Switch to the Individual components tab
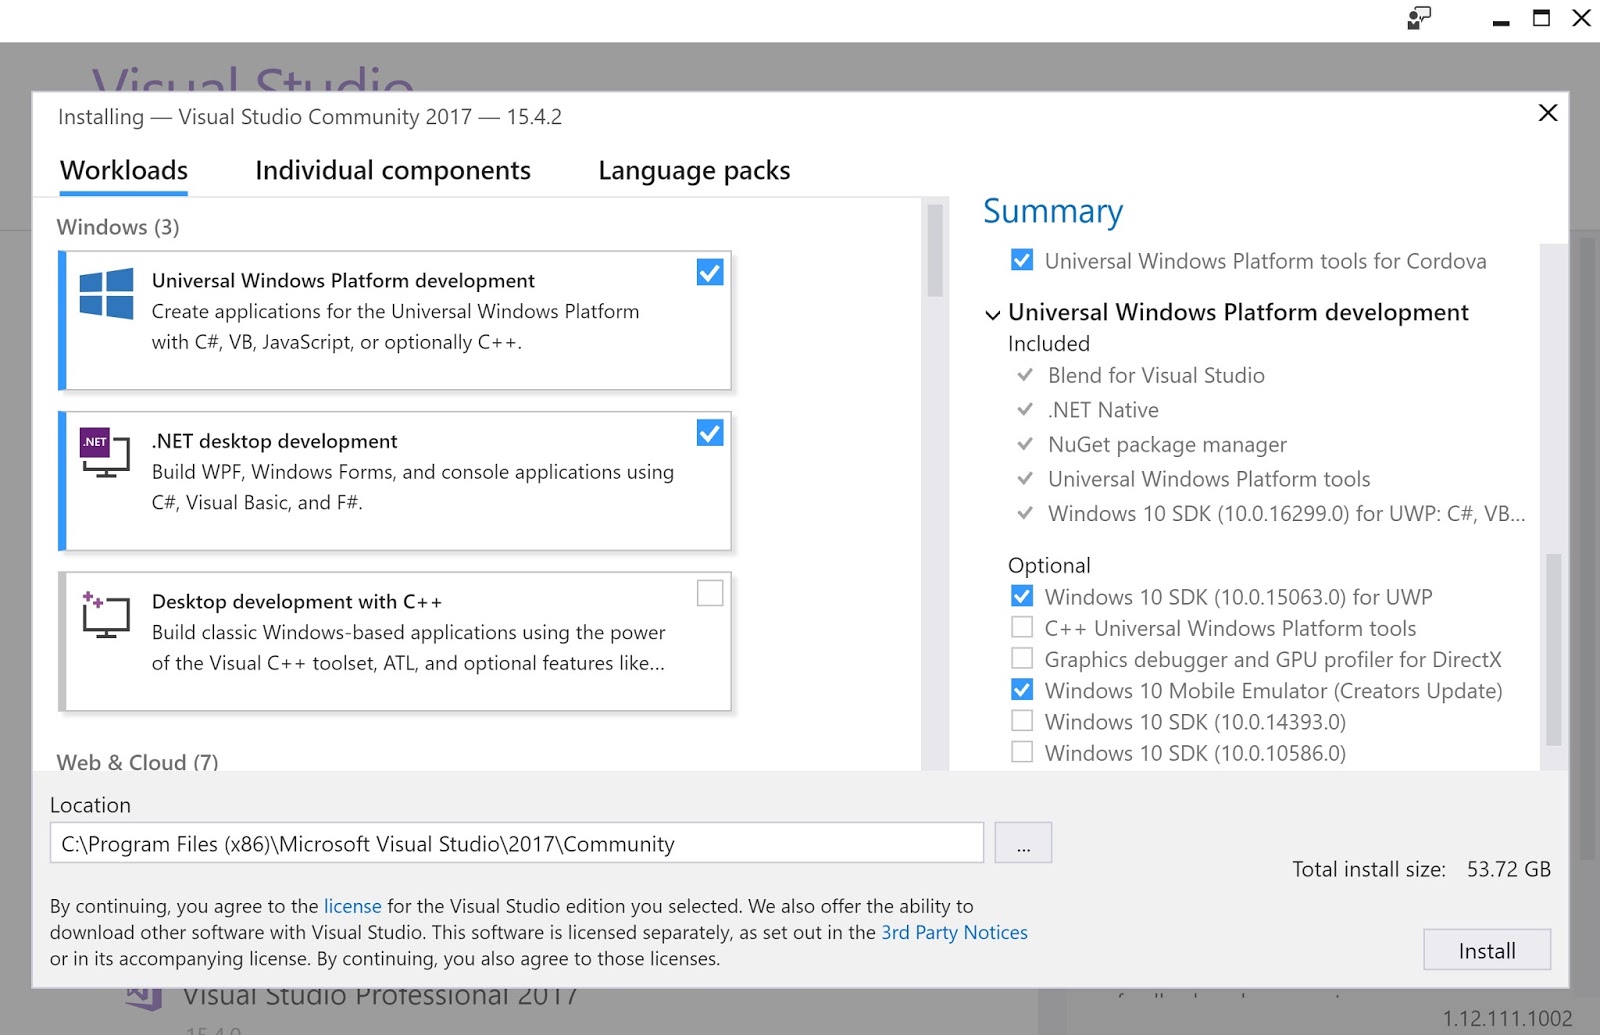The image size is (1600, 1035). (x=393, y=170)
